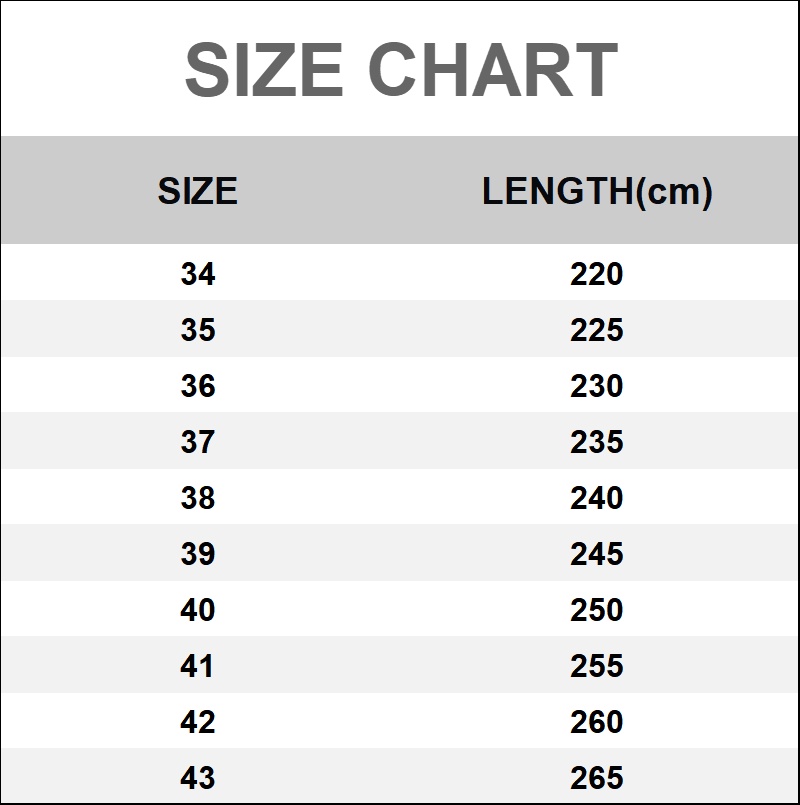Select the SIZE column header
Image resolution: width=800 pixels, height=805 pixels.
[x=198, y=191]
